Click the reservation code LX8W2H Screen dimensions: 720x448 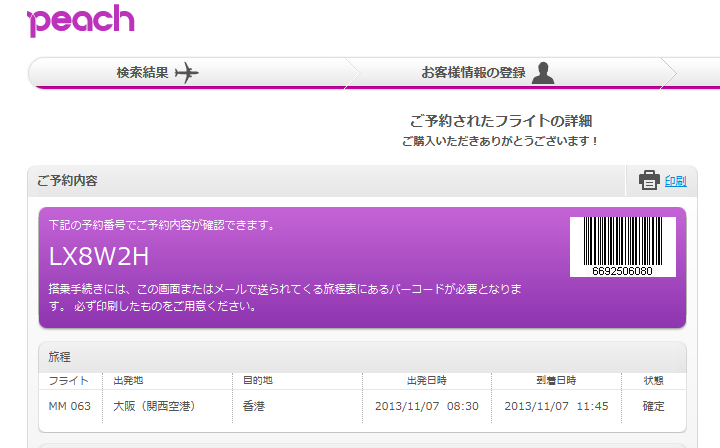(x=99, y=256)
